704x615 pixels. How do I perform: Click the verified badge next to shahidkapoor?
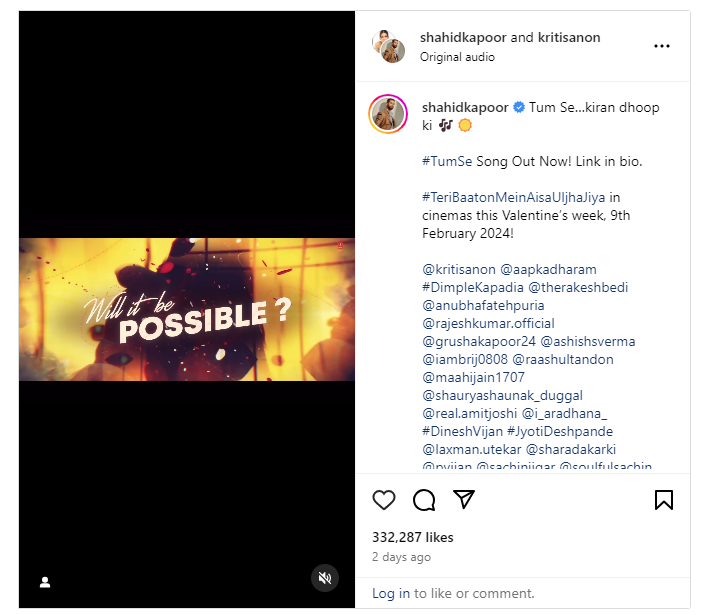coord(519,108)
